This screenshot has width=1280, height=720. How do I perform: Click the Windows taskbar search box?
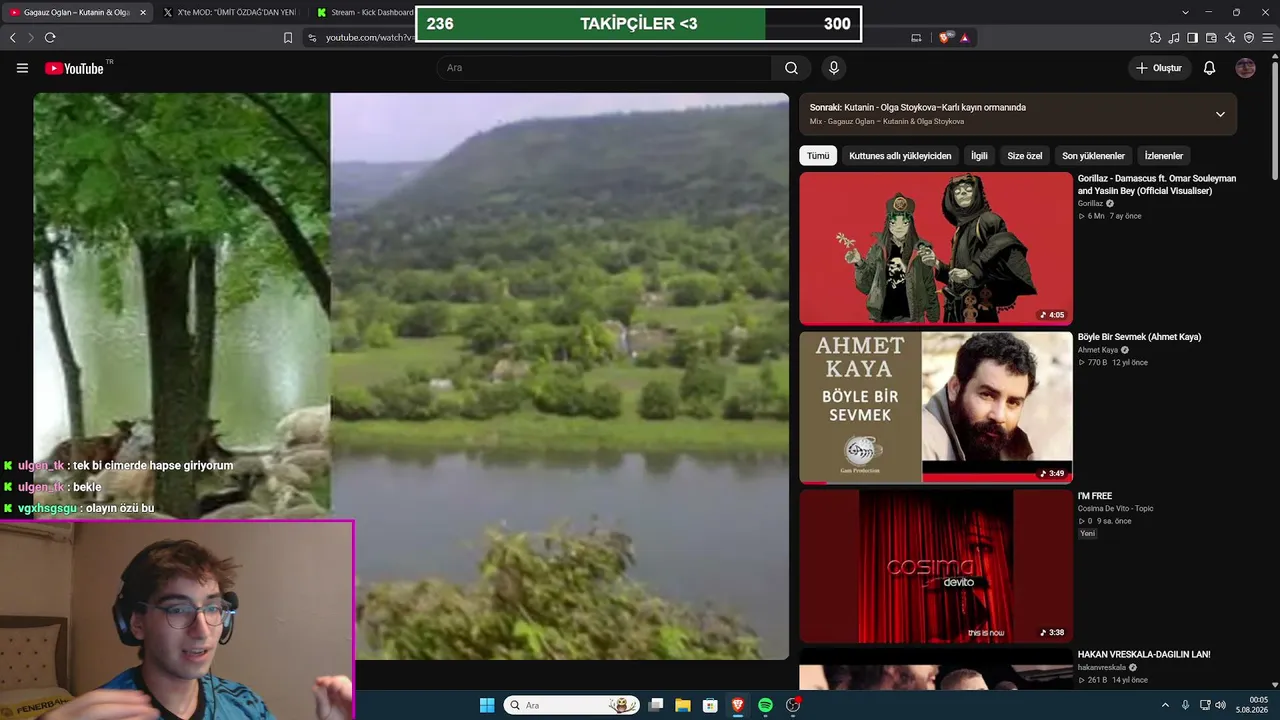click(571, 705)
